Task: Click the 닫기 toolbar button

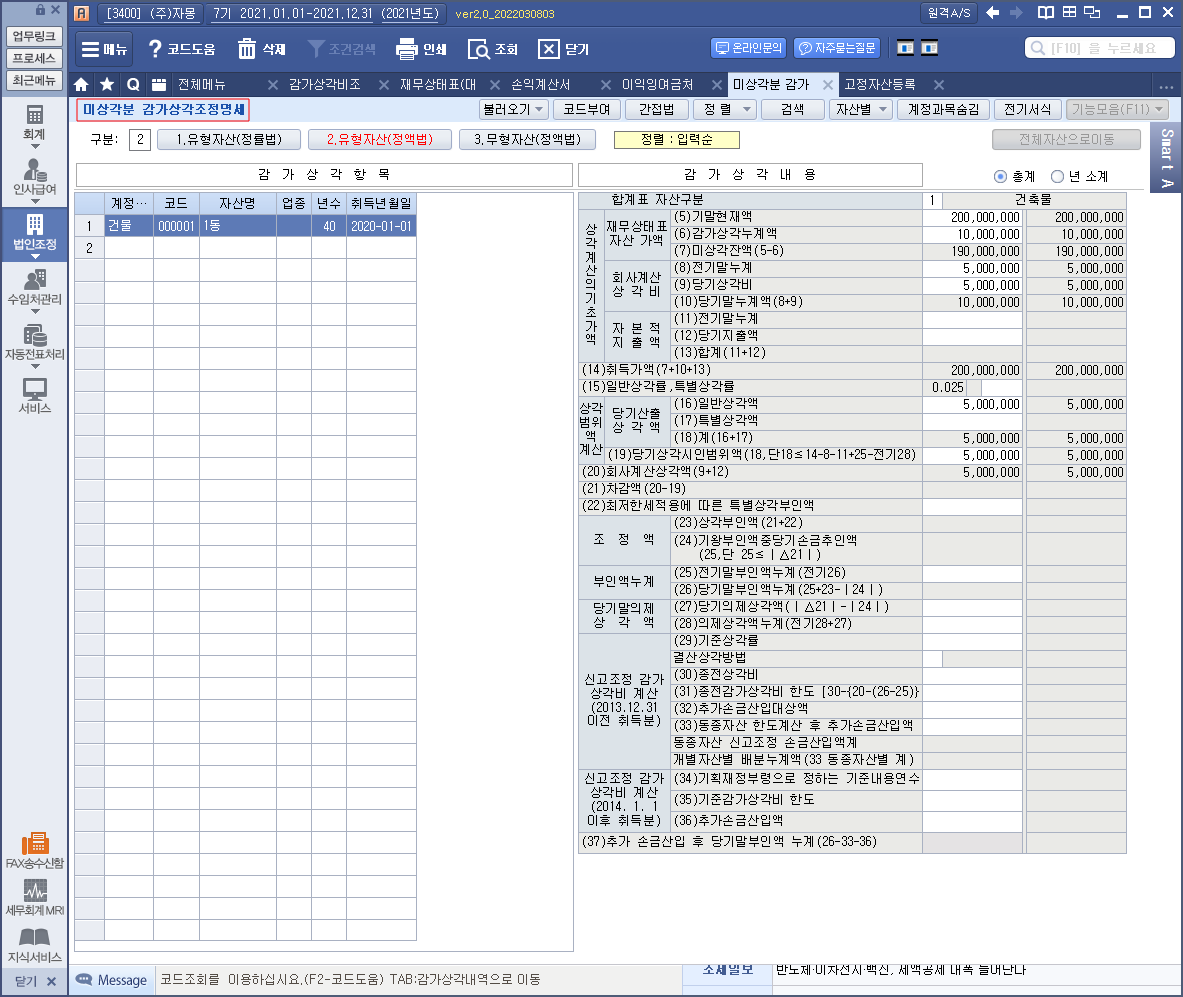Action: click(x=563, y=49)
